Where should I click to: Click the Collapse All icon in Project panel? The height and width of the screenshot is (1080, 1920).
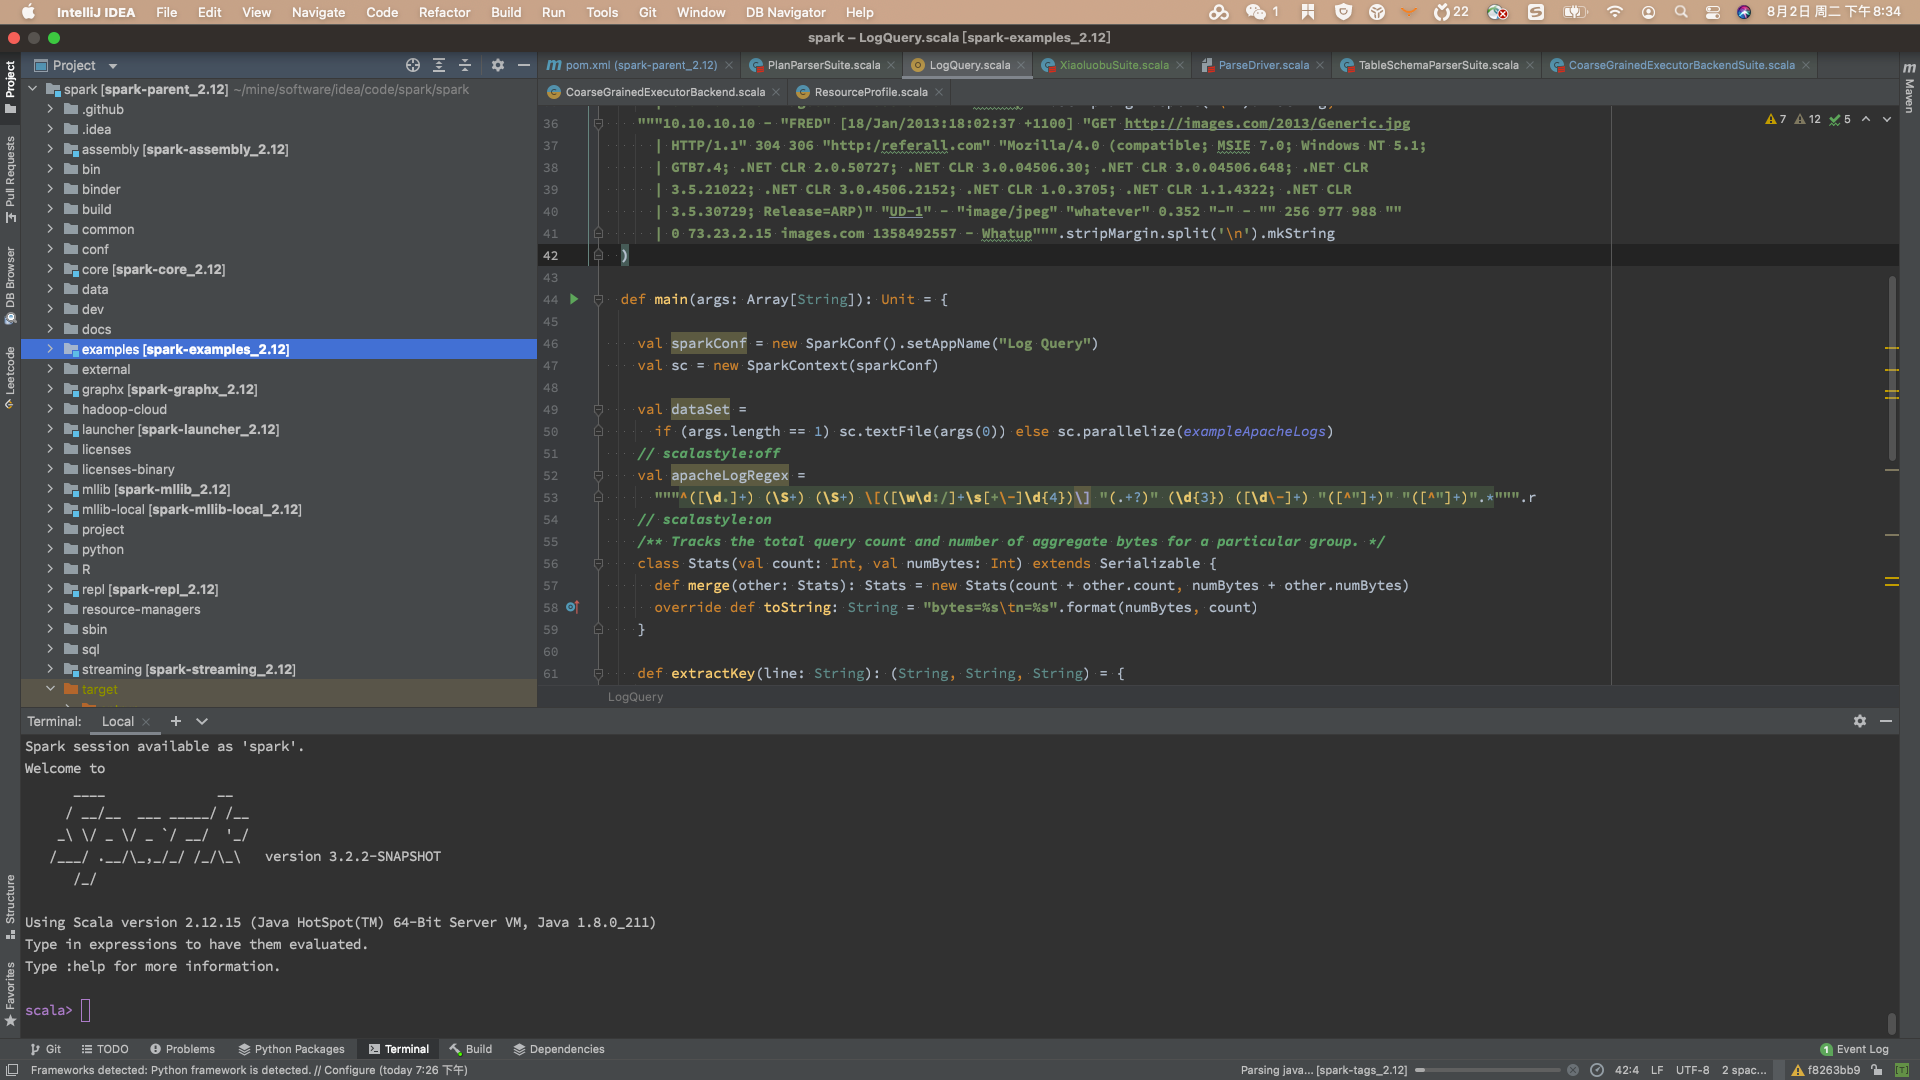tap(465, 65)
